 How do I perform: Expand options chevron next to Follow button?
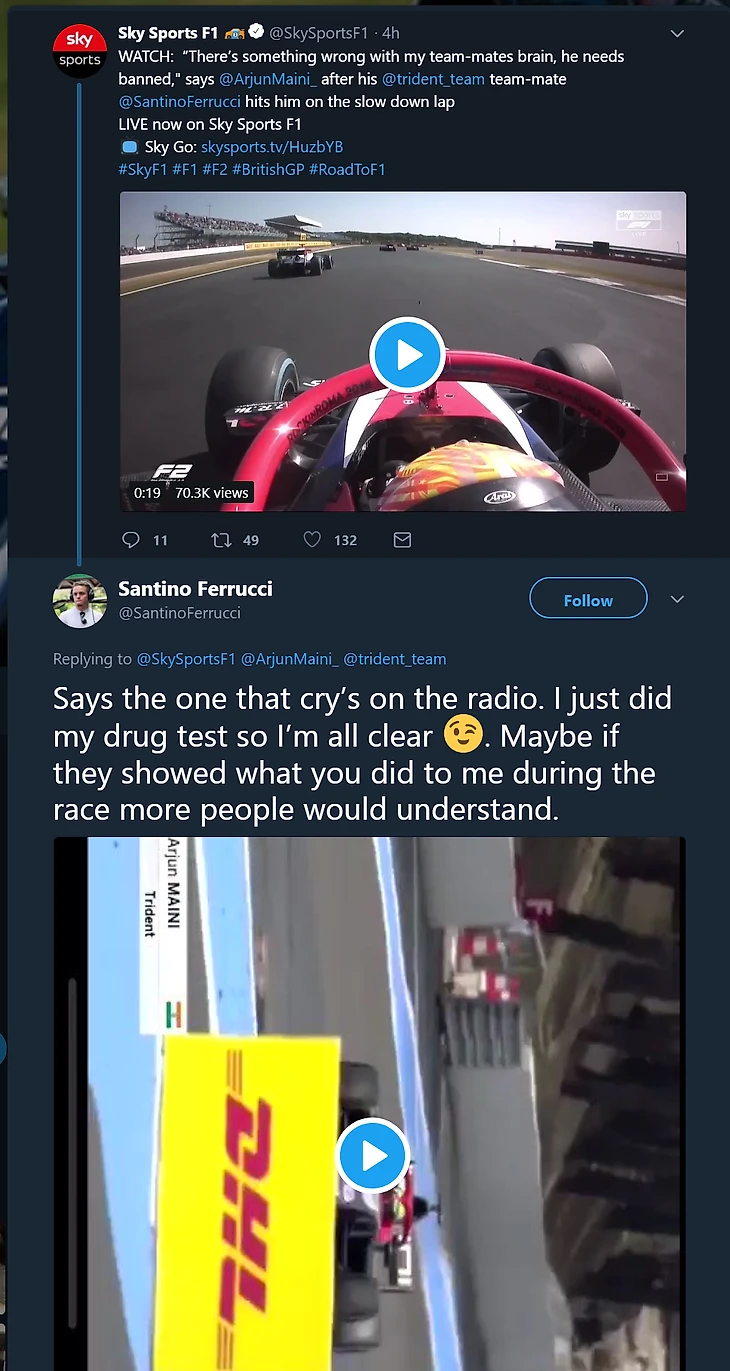677,600
